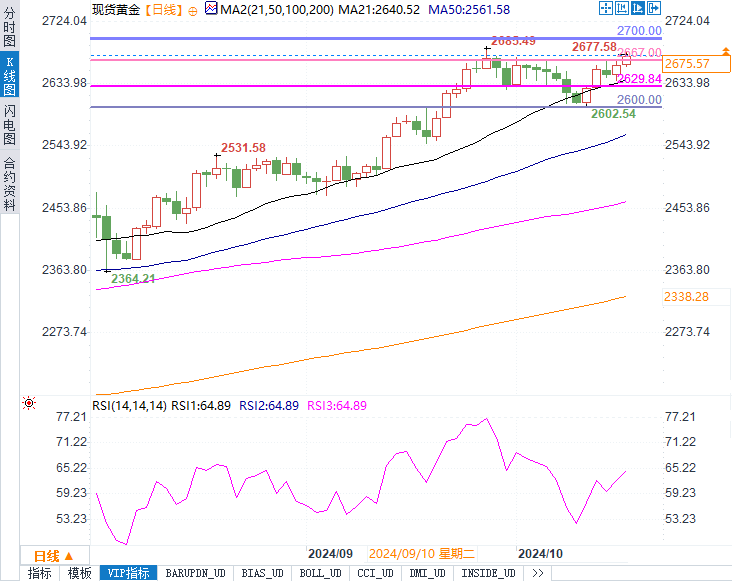Click the orange triangle expander above RSI panel

point(69,383)
